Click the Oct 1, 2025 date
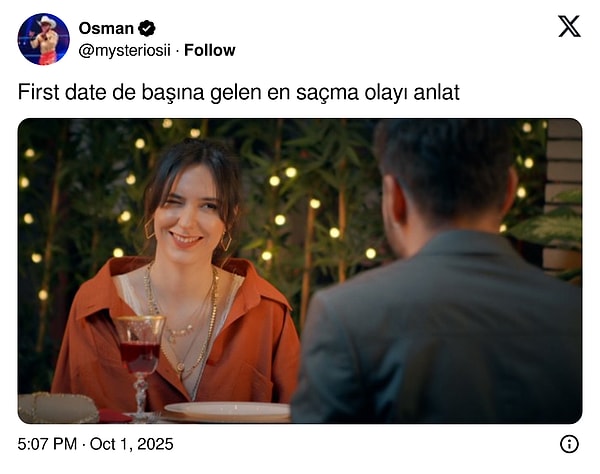The image size is (600, 474). (x=131, y=444)
